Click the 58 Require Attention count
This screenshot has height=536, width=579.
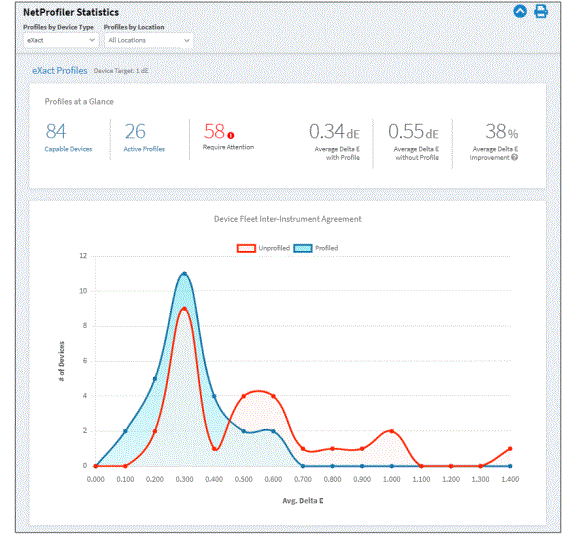[x=214, y=131]
